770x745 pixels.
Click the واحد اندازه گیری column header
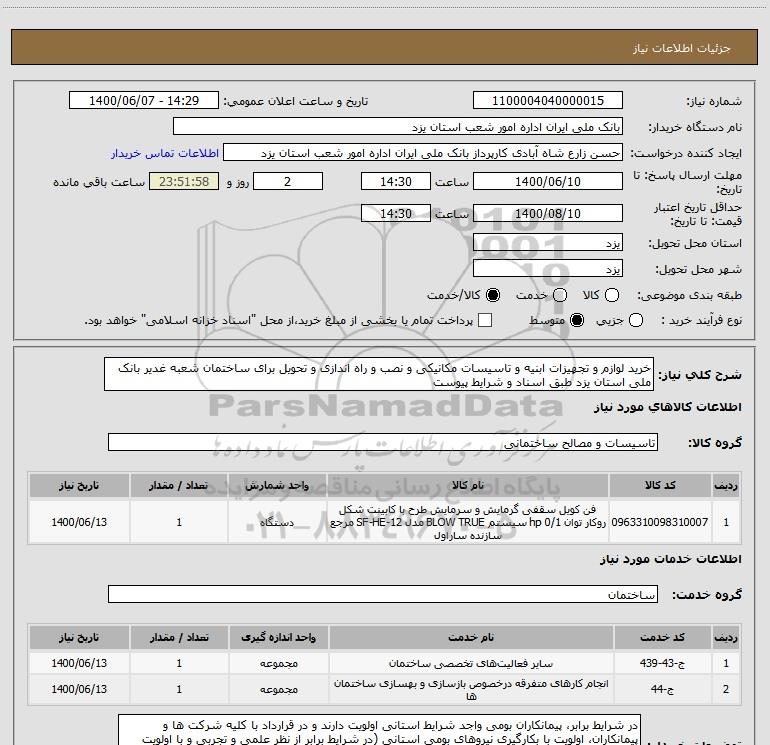278,637
